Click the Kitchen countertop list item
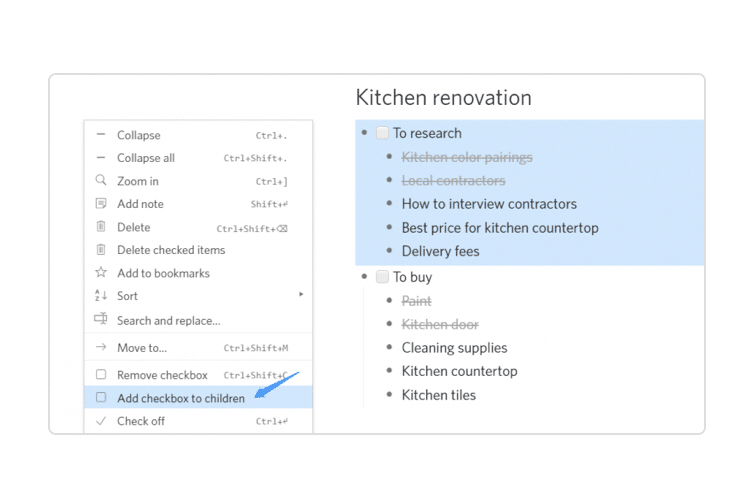Image resolution: width=745 pixels, height=489 pixels. [x=459, y=371]
